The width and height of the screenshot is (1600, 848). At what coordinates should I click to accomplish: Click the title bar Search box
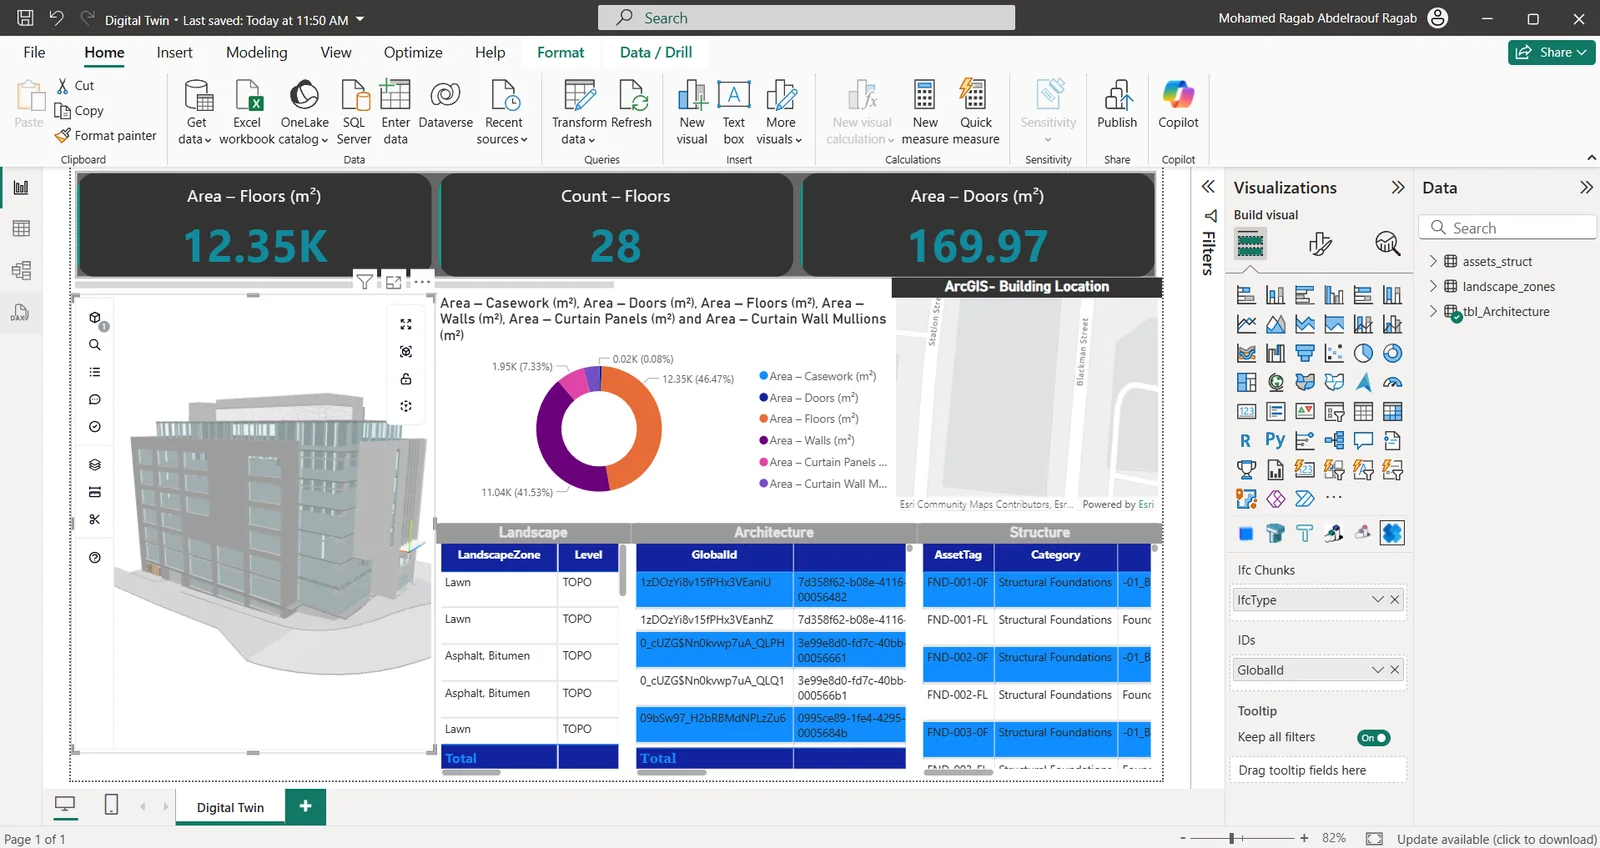point(806,18)
